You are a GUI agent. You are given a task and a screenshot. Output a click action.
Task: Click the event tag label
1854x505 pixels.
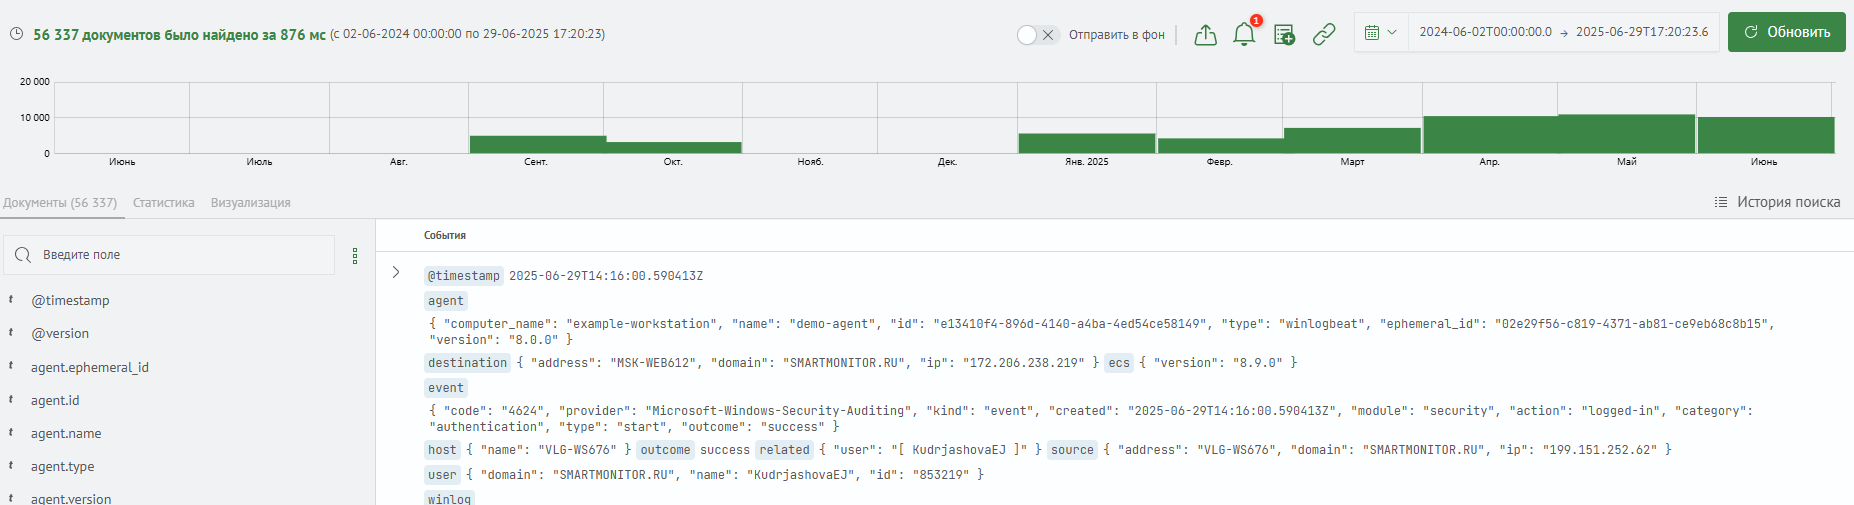446,388
